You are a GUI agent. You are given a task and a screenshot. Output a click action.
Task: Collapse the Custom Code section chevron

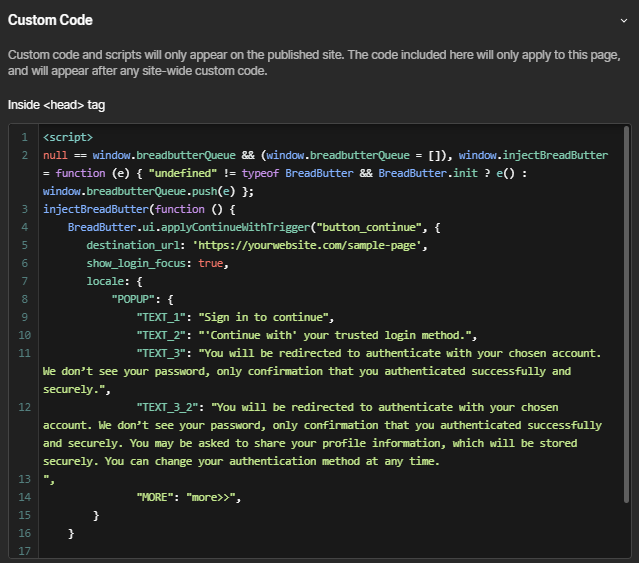click(x=624, y=20)
